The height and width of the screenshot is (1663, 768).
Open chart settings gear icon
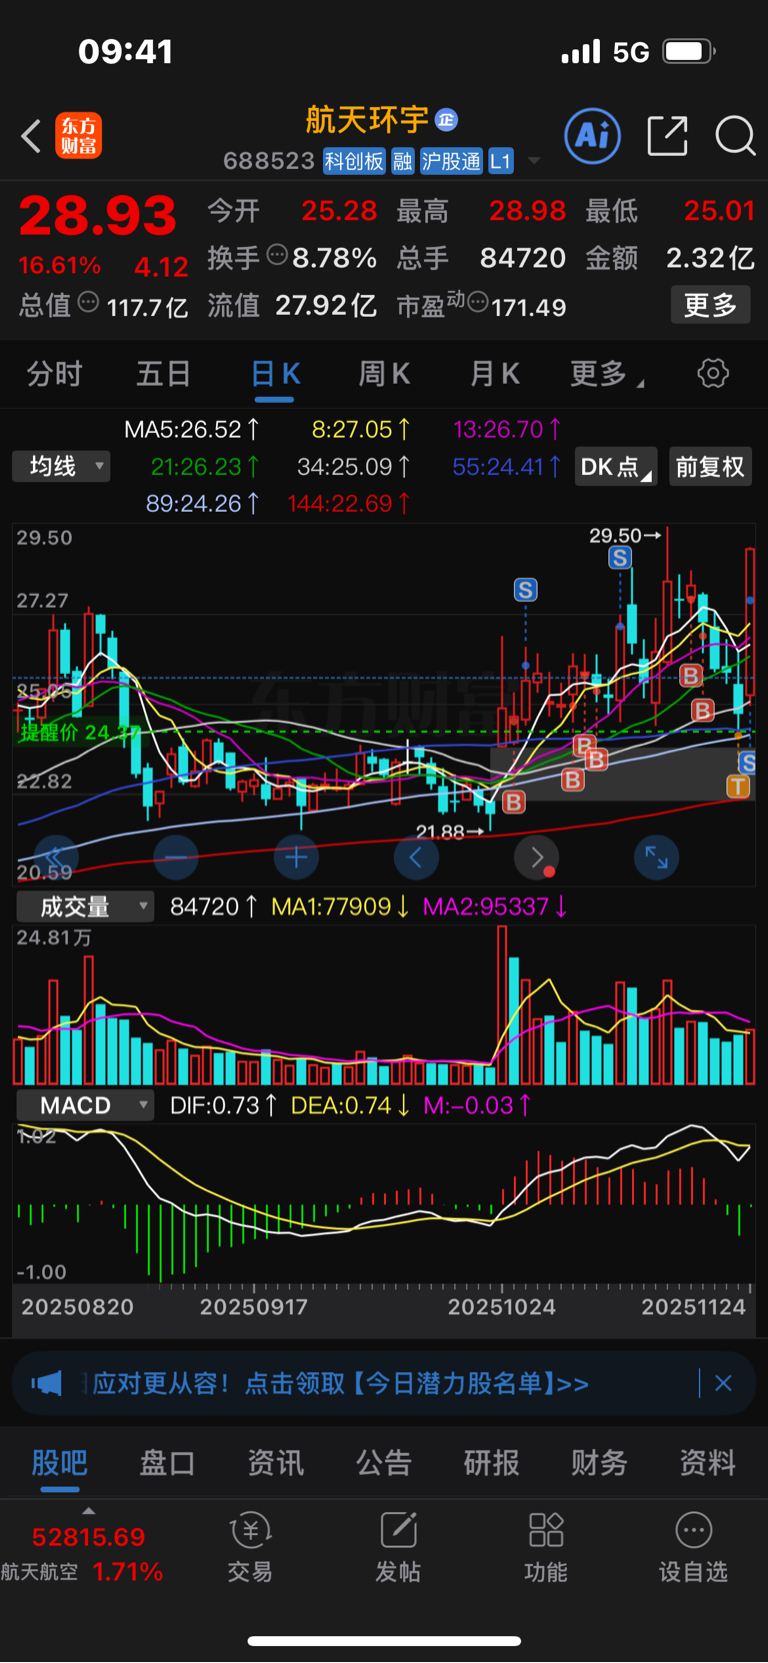713,374
